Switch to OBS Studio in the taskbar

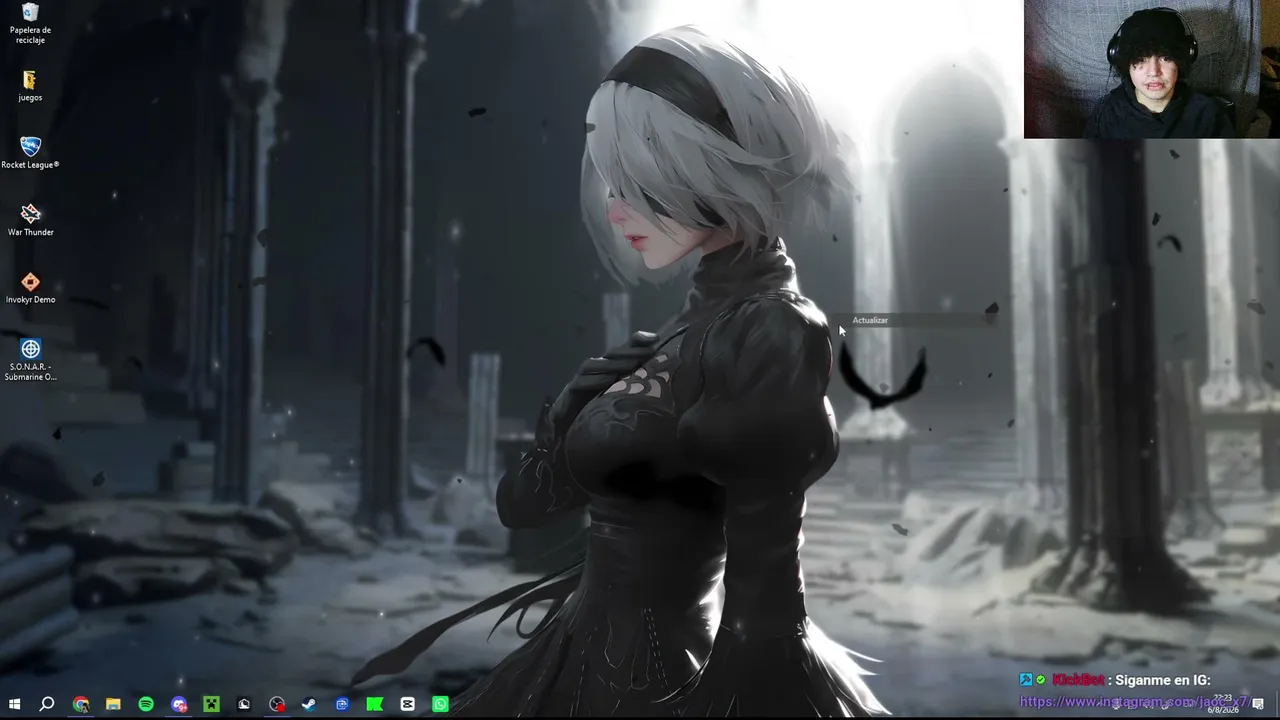tap(277, 704)
